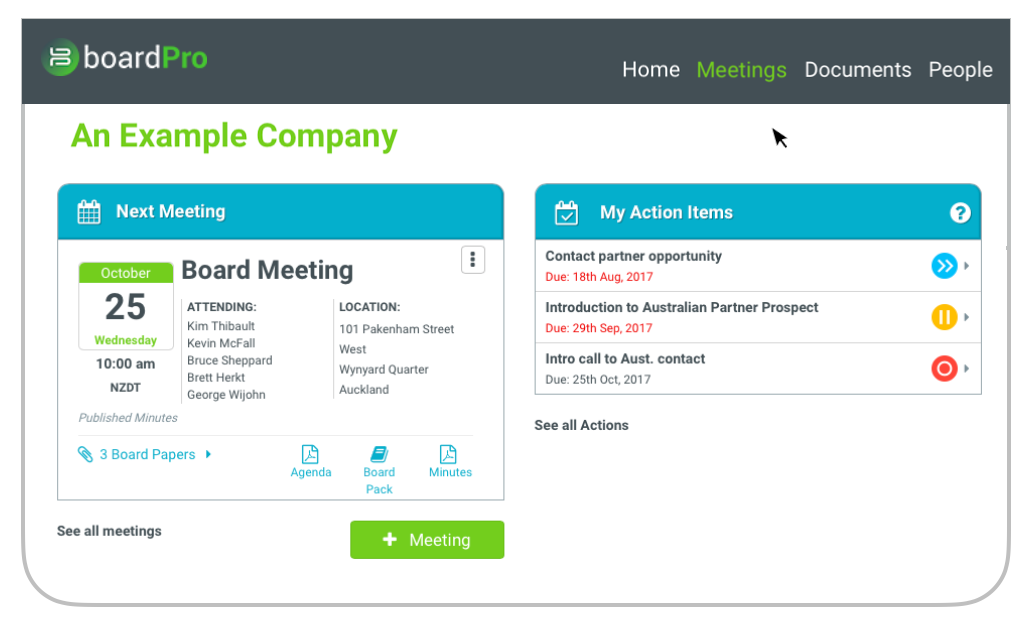
Task: Follow the See all meetings link
Action: [109, 531]
